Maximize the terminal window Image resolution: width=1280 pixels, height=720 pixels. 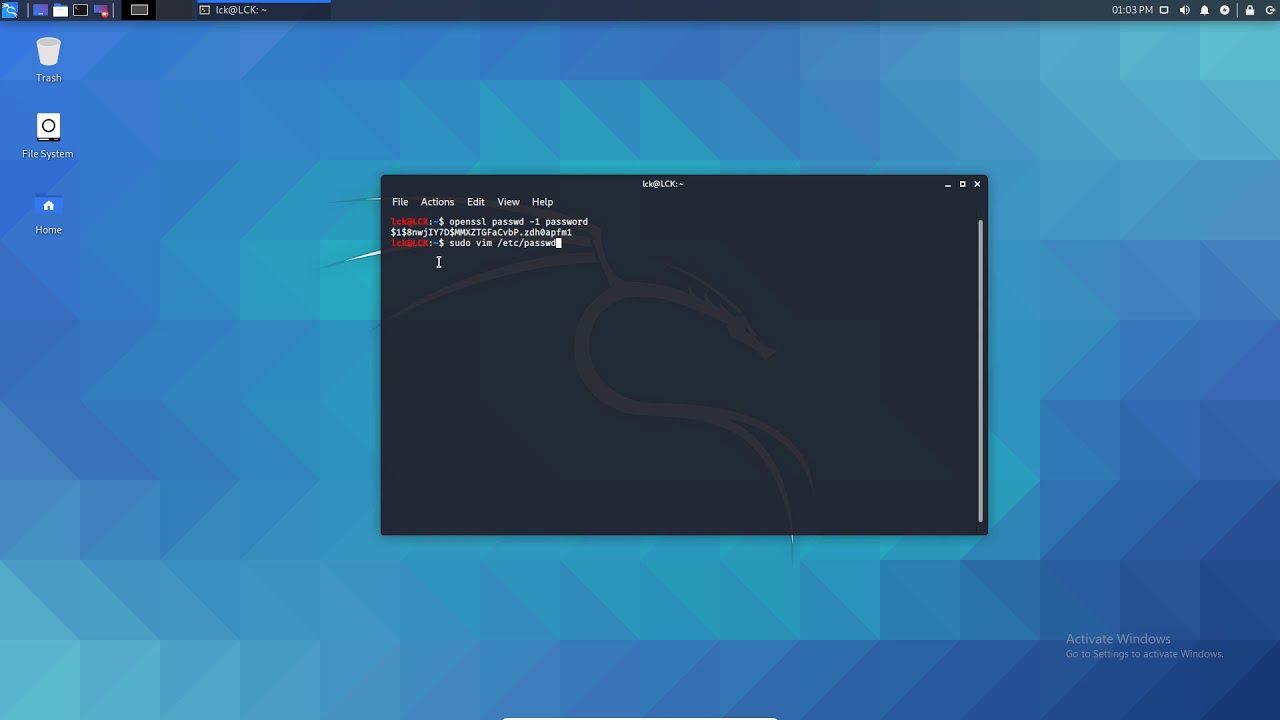pyautogui.click(x=963, y=184)
